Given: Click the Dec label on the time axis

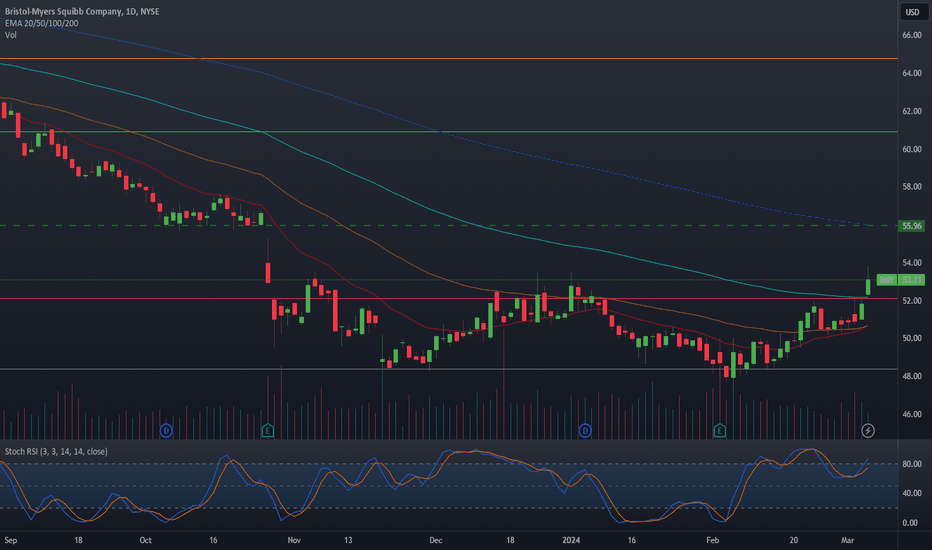Looking at the screenshot, I should (436, 540).
